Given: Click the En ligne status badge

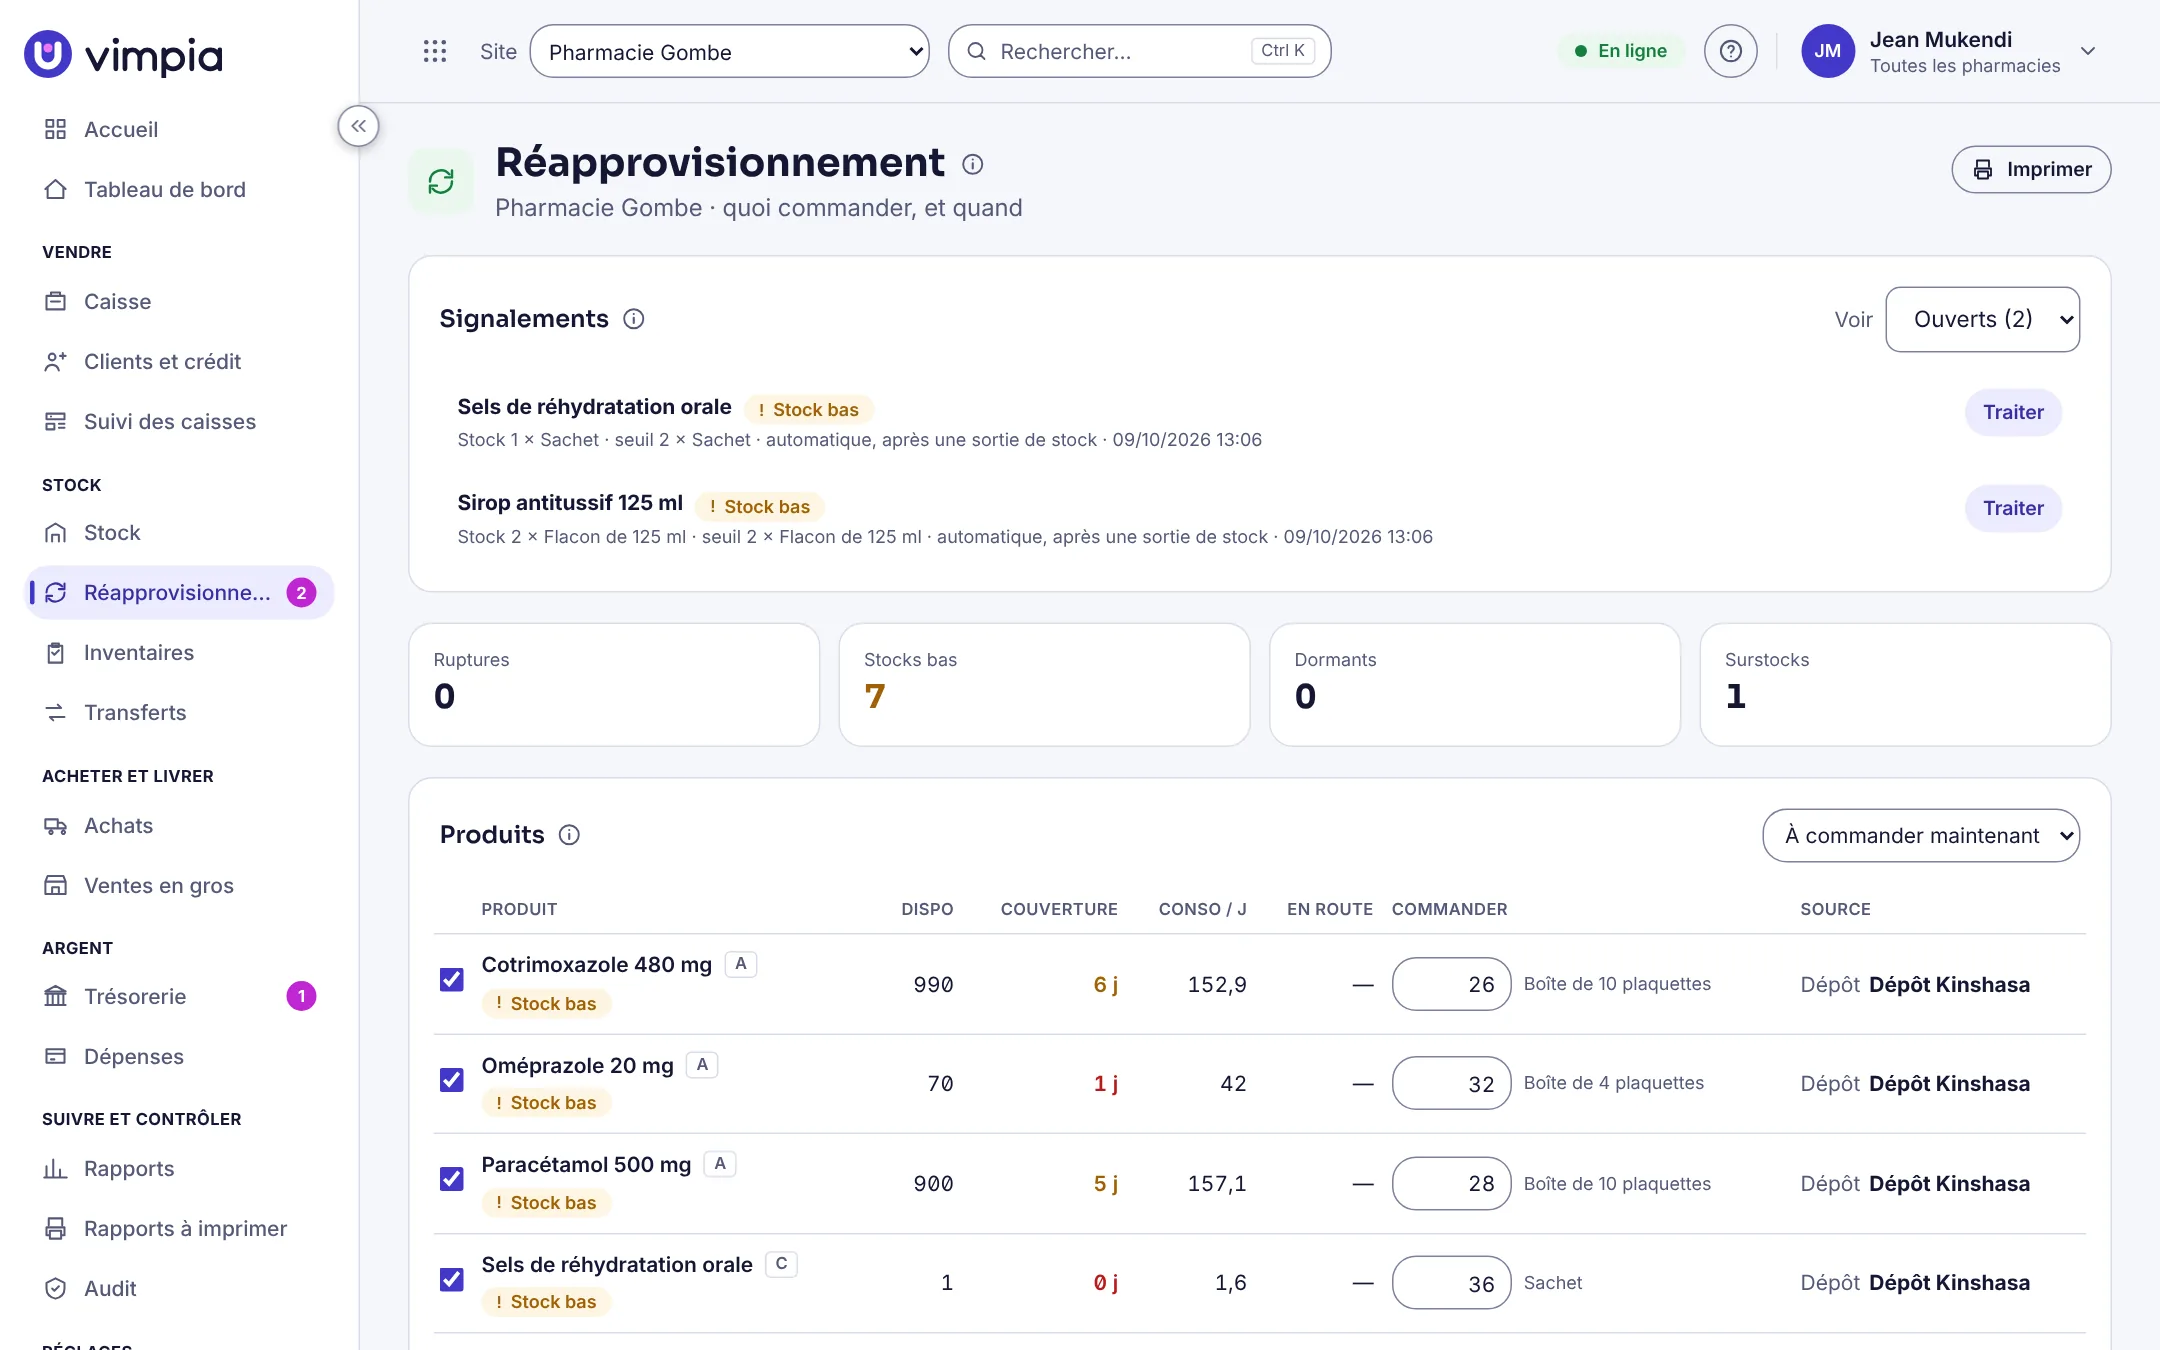Looking at the screenshot, I should [x=1620, y=51].
